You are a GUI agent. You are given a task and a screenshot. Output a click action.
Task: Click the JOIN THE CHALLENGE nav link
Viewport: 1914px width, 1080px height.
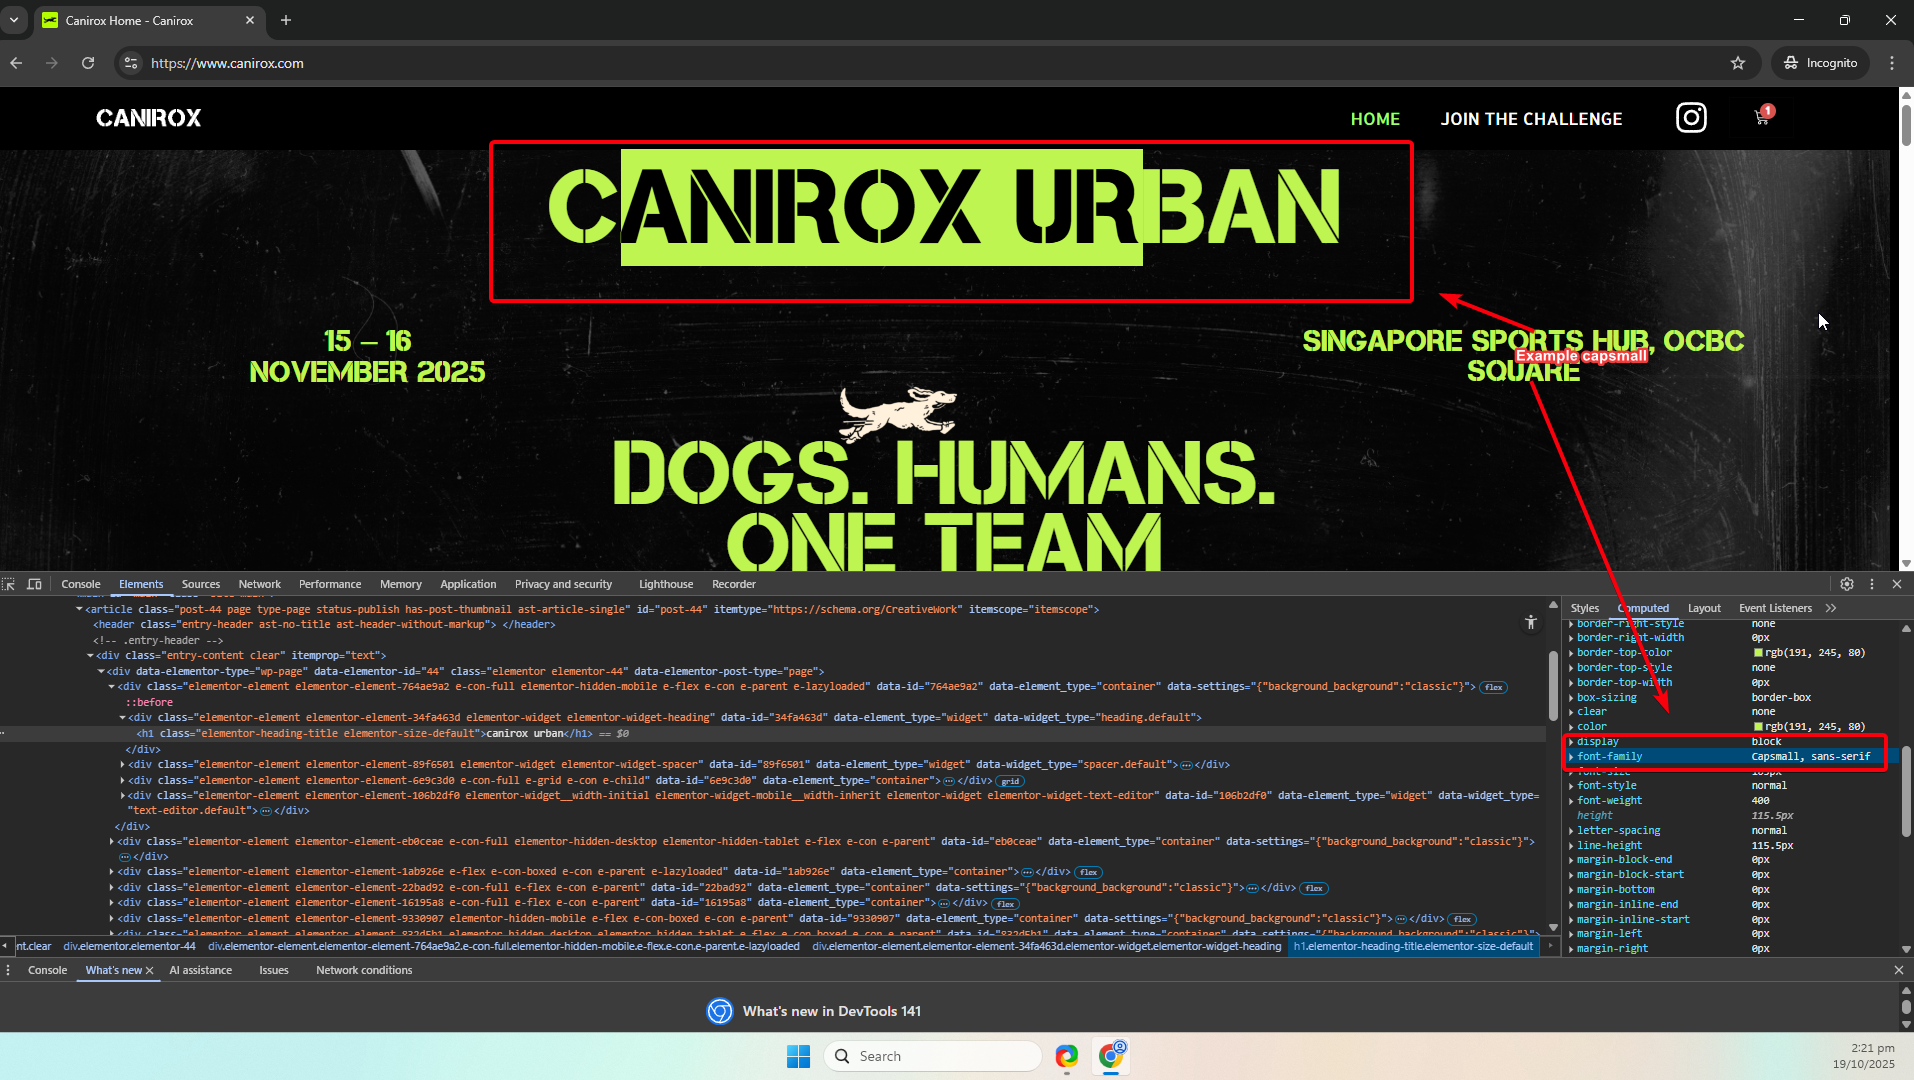[x=1531, y=119]
